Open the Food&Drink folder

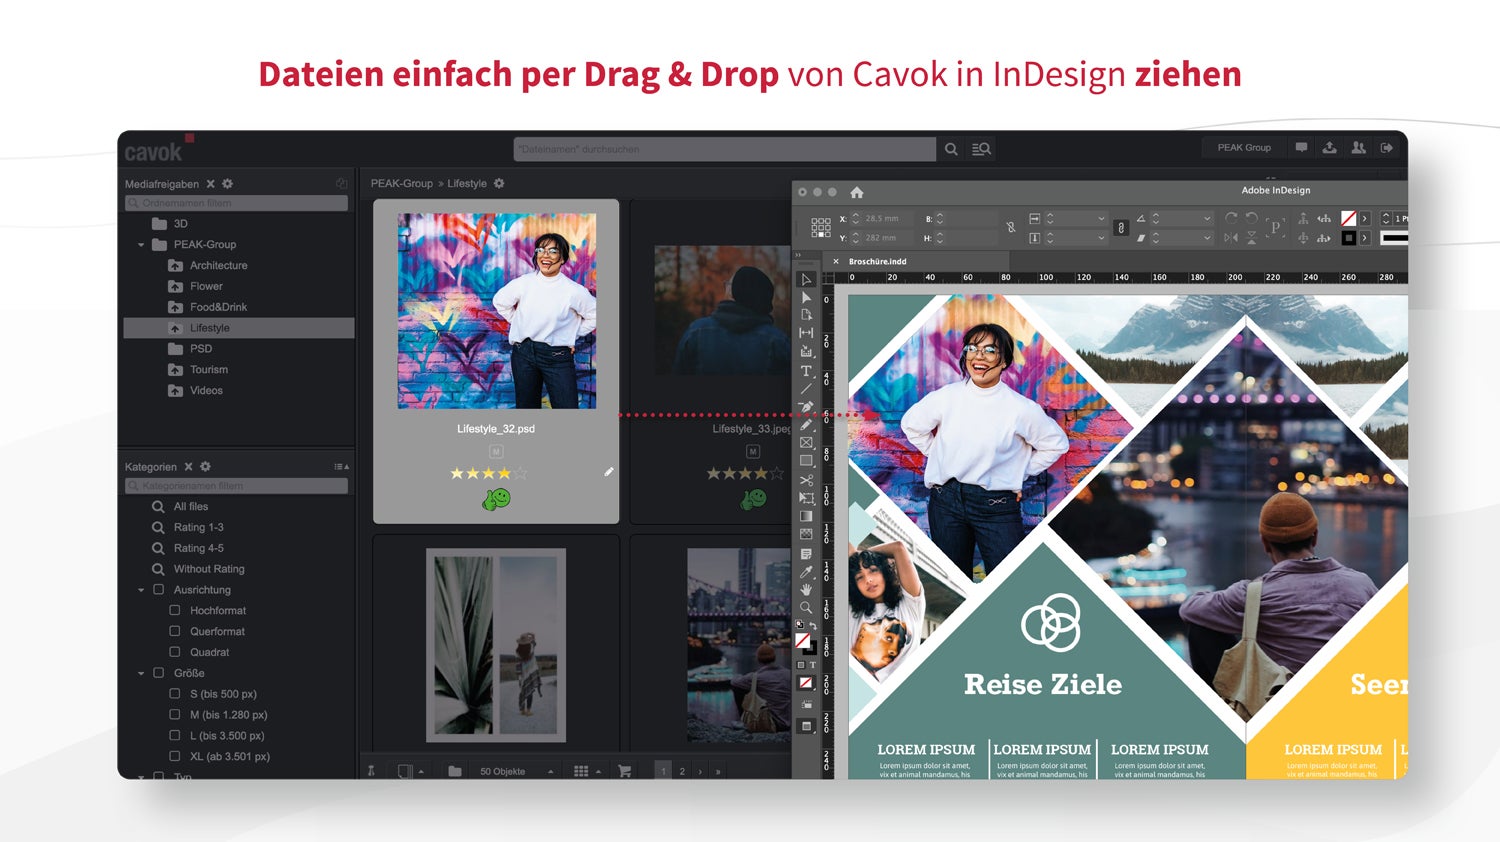coord(218,307)
